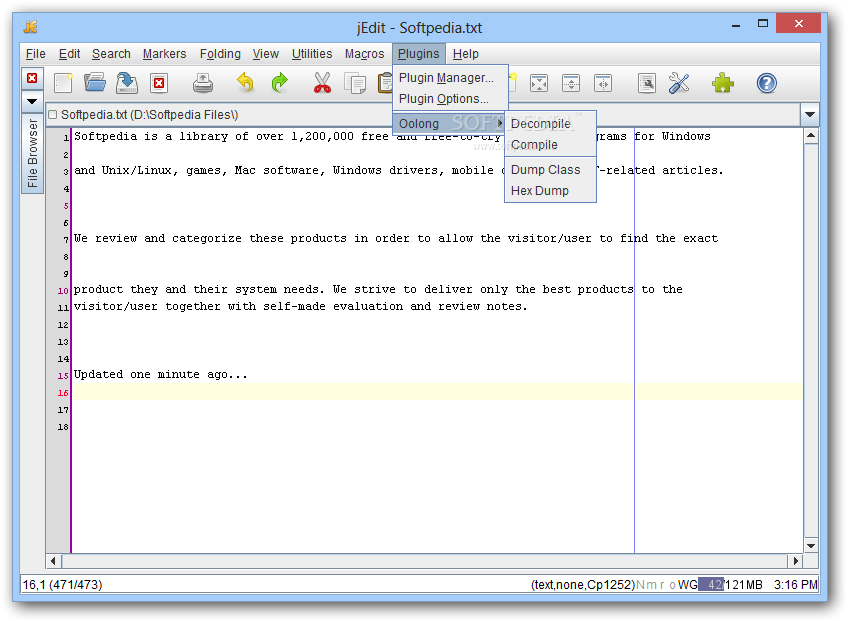The image size is (848, 622).
Task: Split the view vertically via toolbar icon
Action: 603,83
